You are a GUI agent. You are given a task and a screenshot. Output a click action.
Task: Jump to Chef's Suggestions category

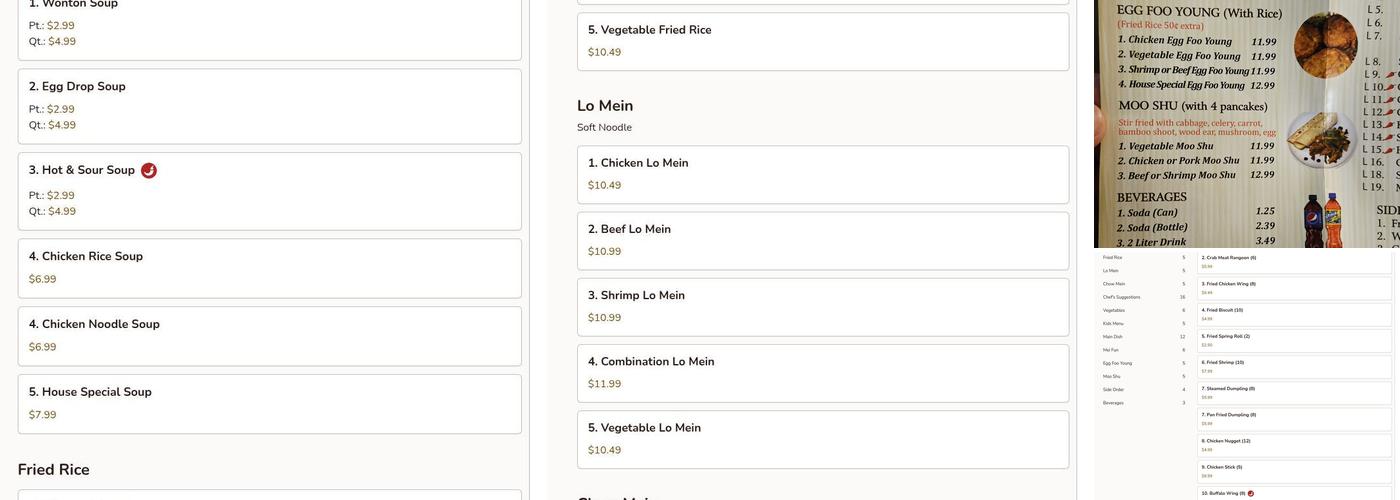[1121, 297]
